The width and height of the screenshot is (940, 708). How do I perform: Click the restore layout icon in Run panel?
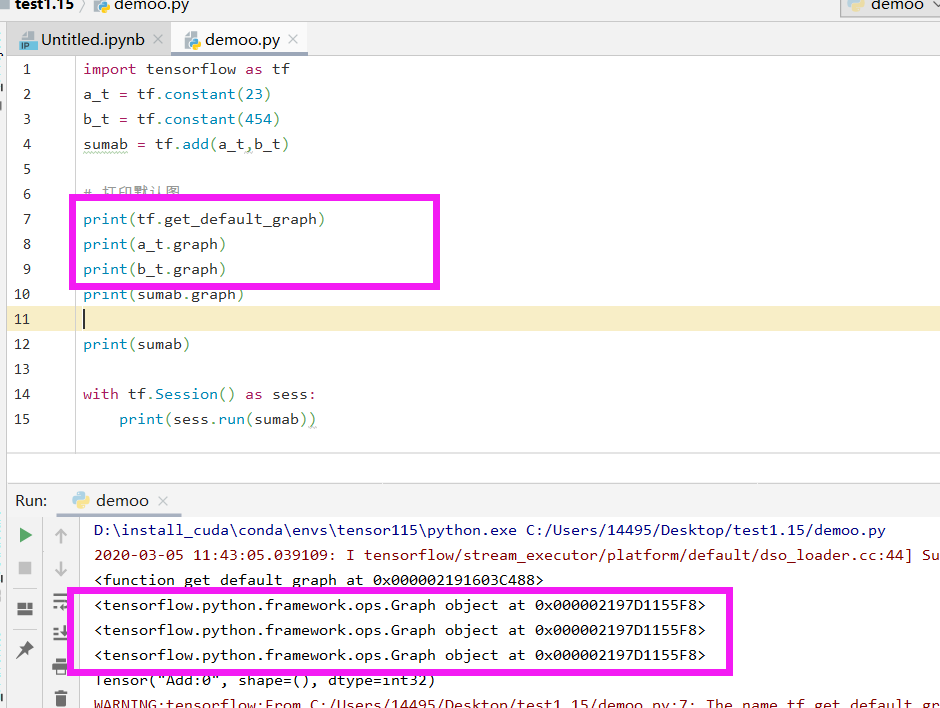click(25, 609)
